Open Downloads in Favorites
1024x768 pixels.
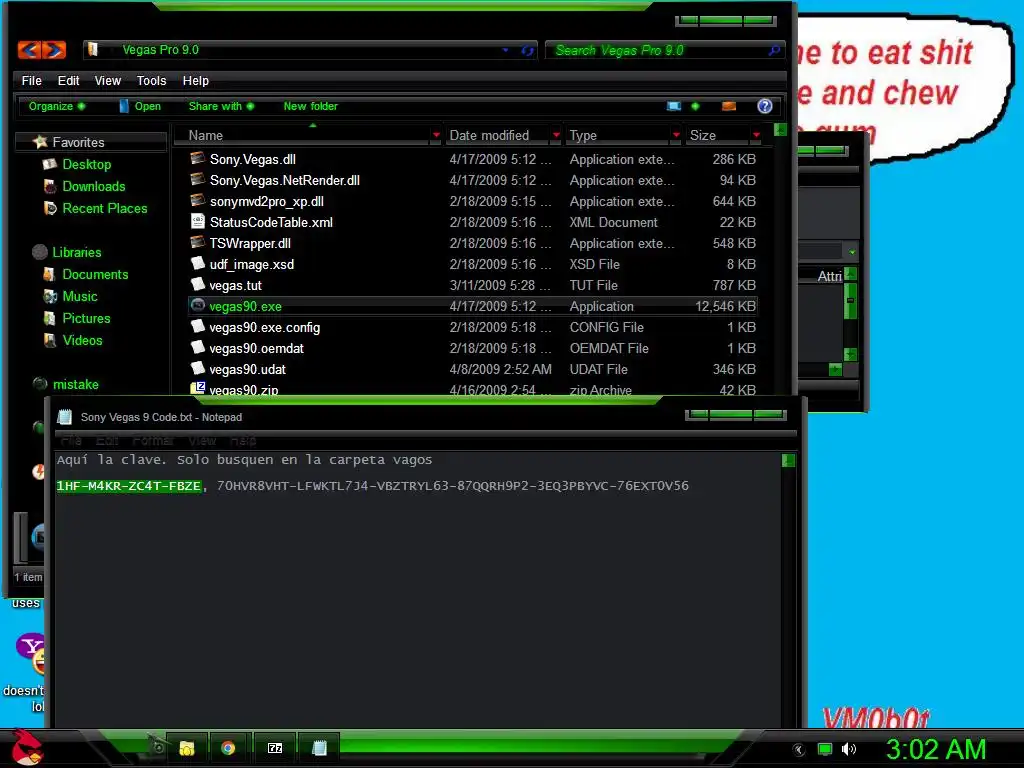pos(93,187)
